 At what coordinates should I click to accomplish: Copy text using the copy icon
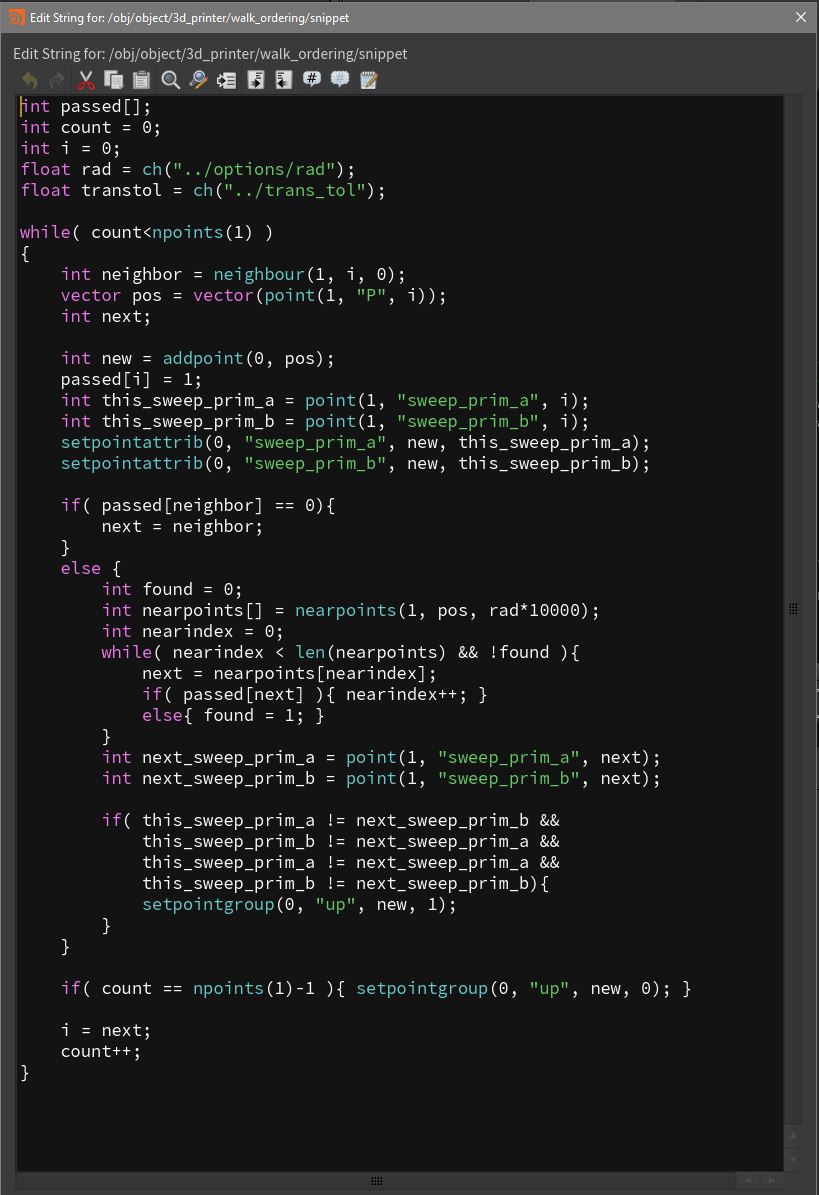pos(114,80)
